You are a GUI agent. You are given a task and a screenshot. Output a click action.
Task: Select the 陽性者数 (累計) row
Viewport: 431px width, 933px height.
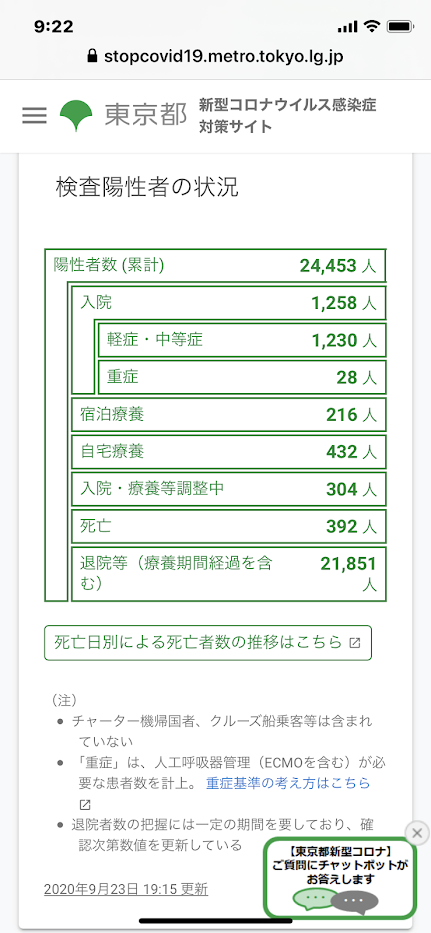click(x=216, y=265)
